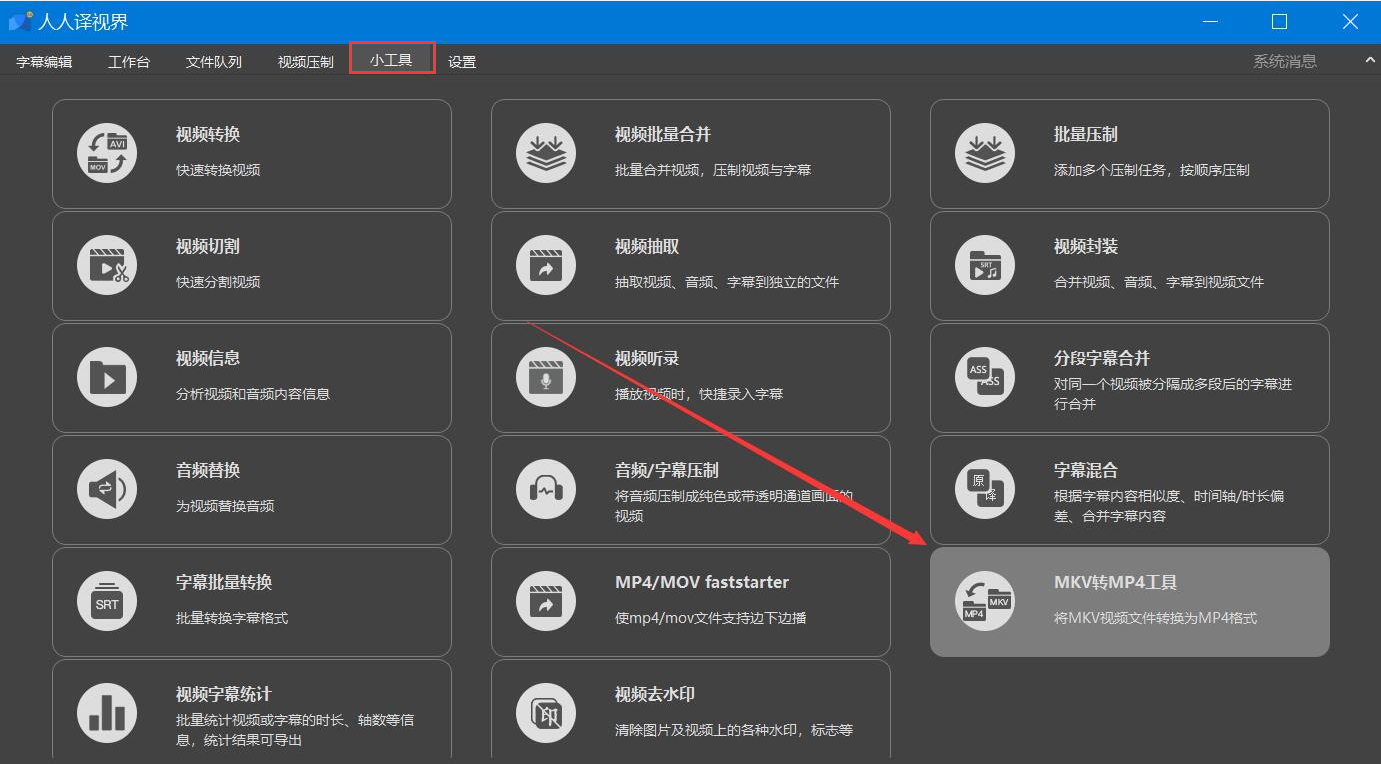
Task: Click the 视频信息 media info icon
Action: 107,377
